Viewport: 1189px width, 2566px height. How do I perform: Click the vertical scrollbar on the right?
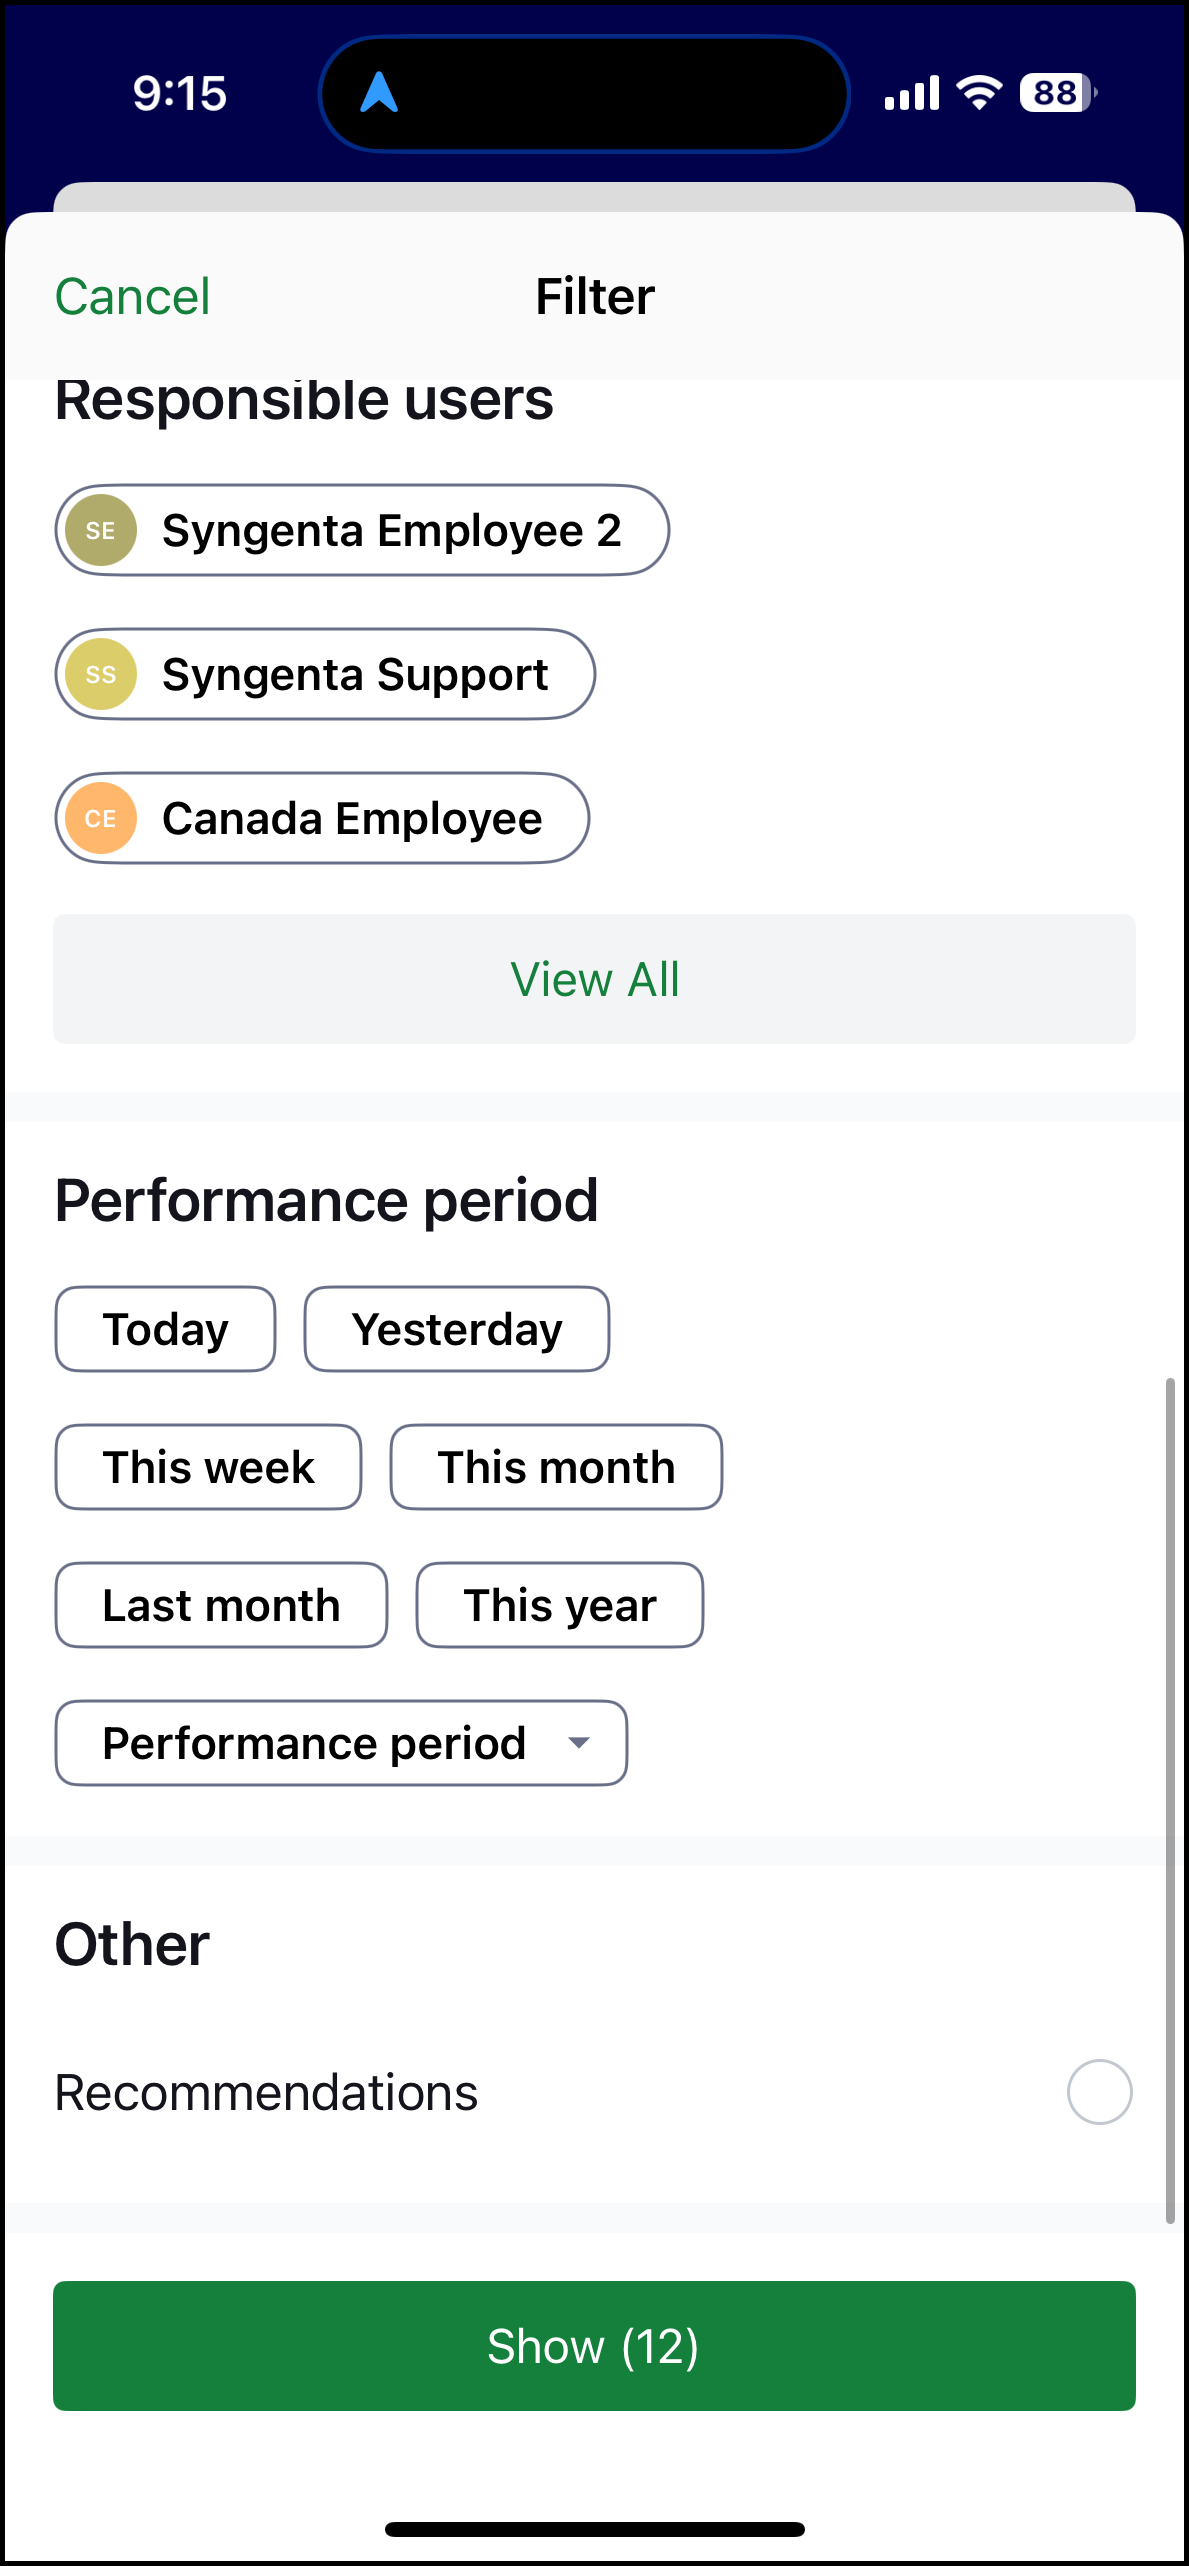pos(1169,1800)
